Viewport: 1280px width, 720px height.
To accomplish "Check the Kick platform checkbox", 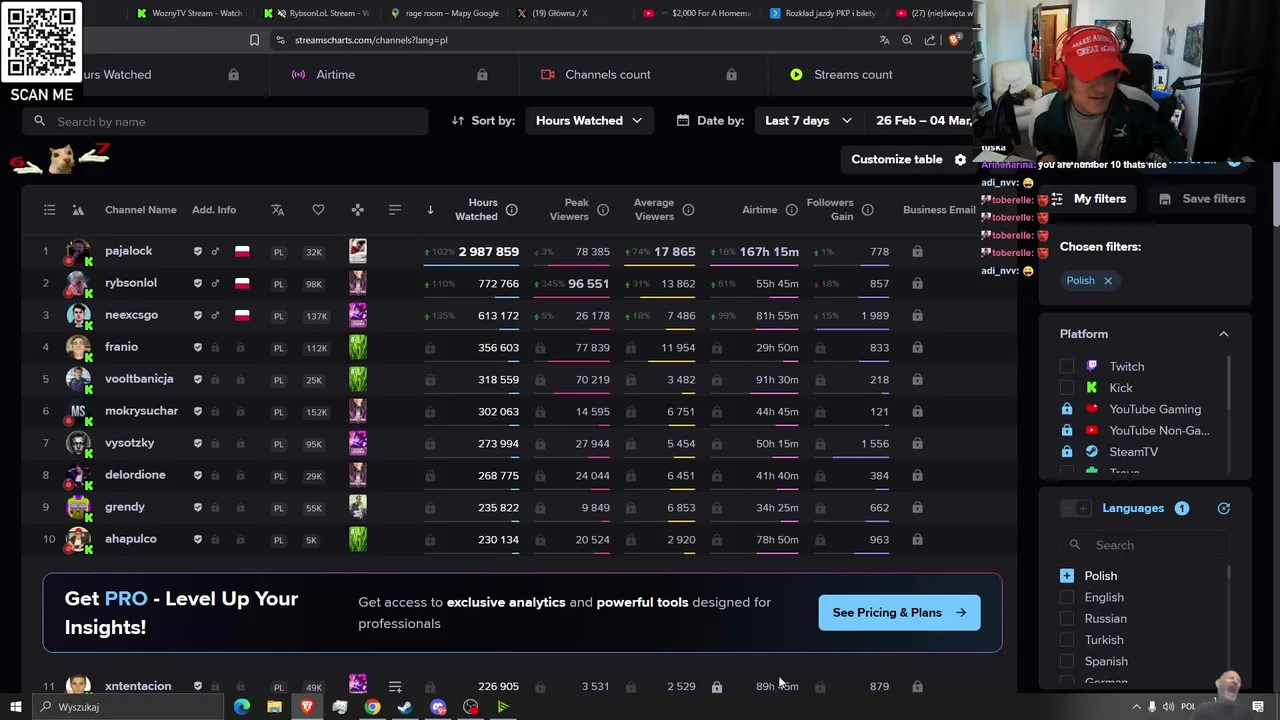I will coord(1067,388).
